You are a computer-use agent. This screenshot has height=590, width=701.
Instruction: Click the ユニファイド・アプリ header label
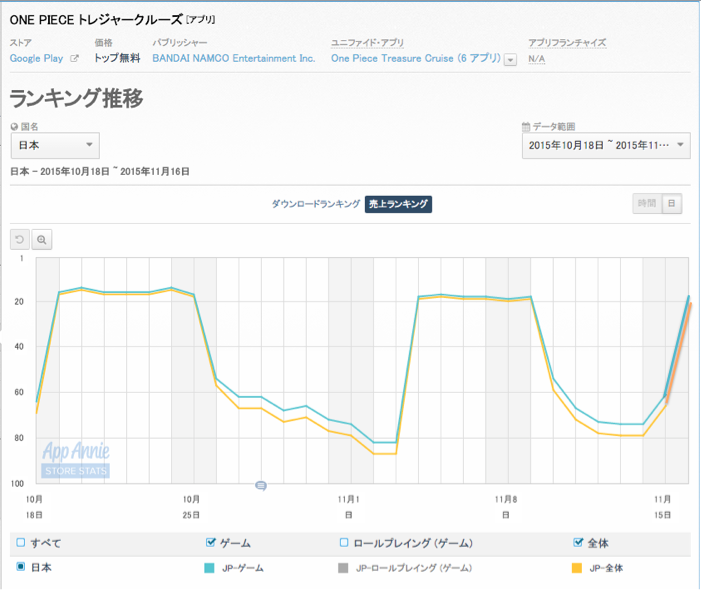367,42
